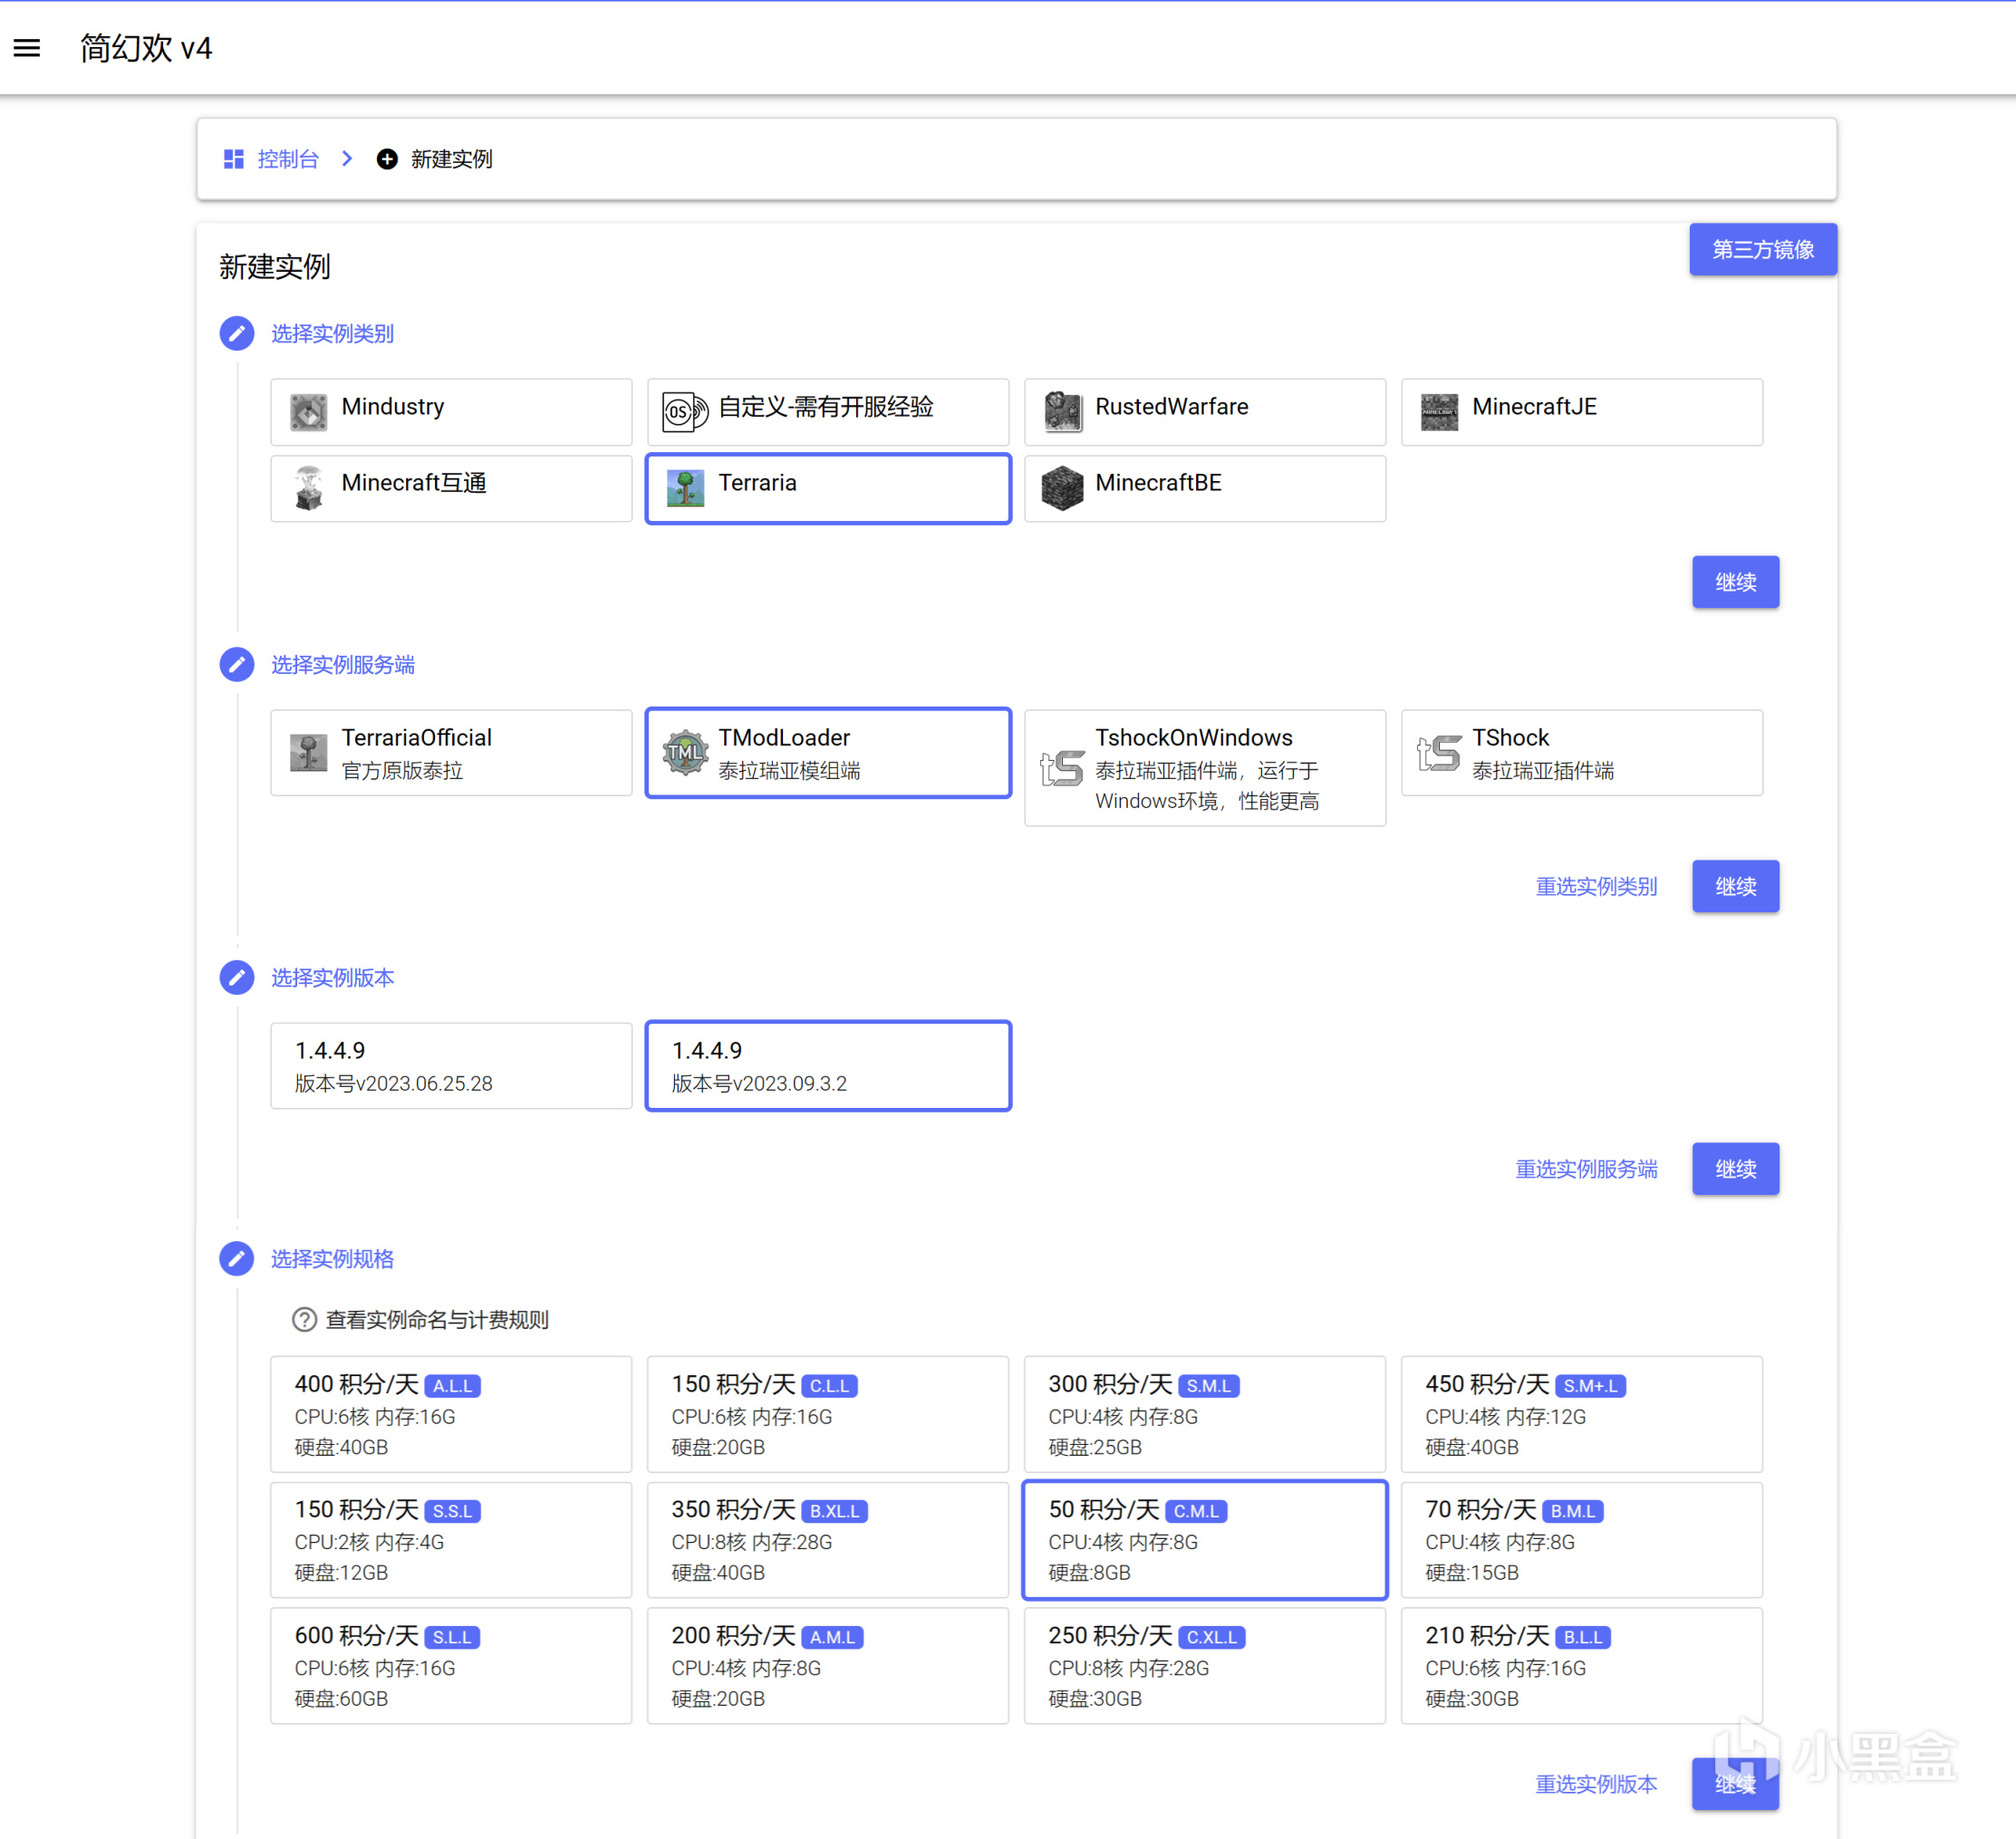Select the MinecraftBE block icon
2016x1839 pixels.
pos(1062,488)
